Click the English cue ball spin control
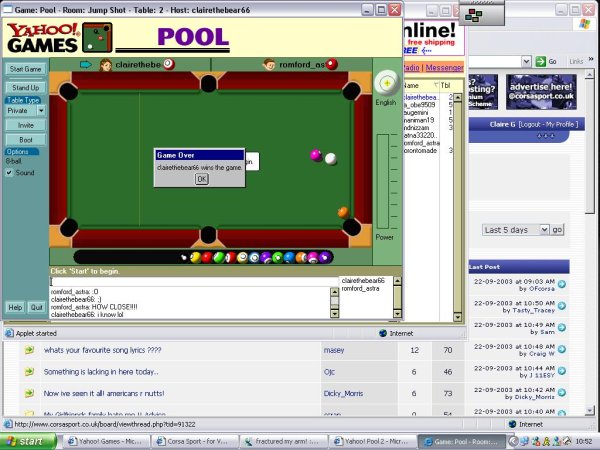The width and height of the screenshot is (600, 450). pos(386,83)
